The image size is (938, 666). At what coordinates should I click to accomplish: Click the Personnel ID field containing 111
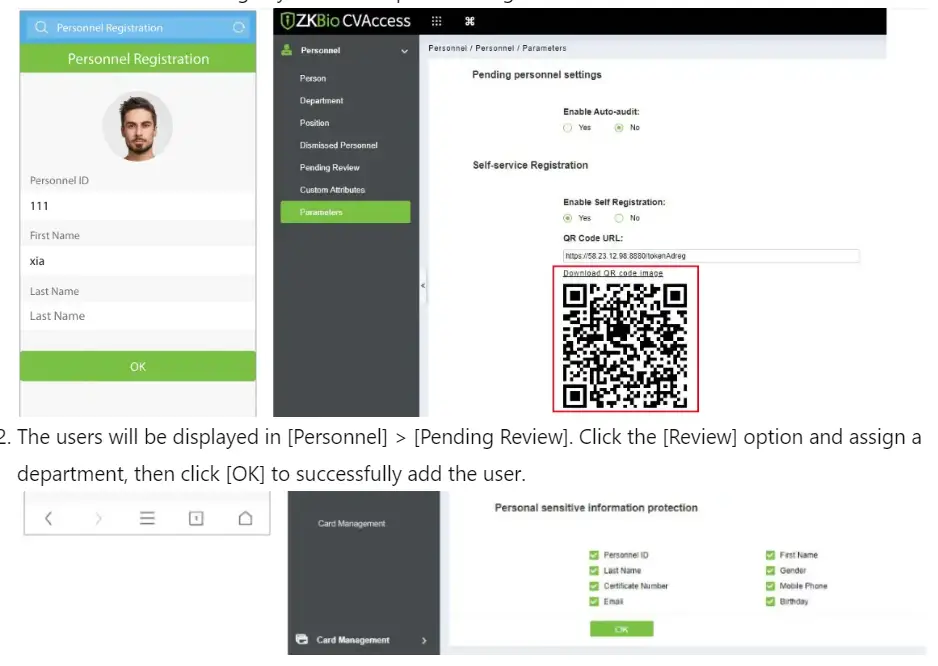pos(138,206)
